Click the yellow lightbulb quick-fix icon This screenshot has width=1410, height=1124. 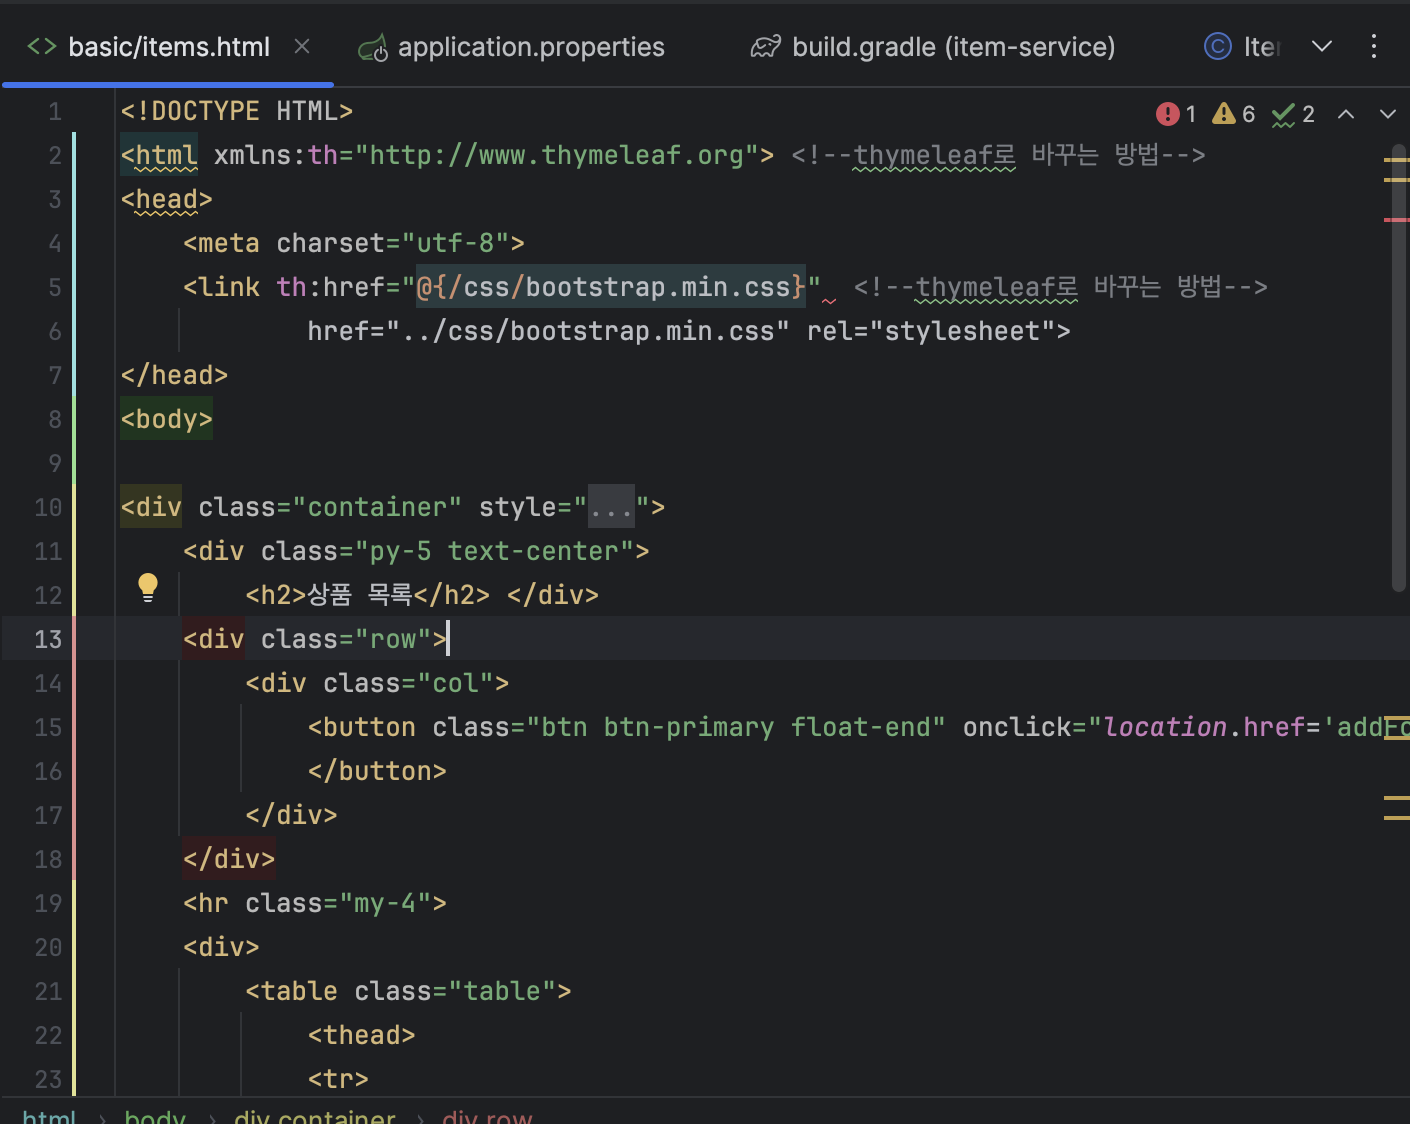(x=148, y=587)
